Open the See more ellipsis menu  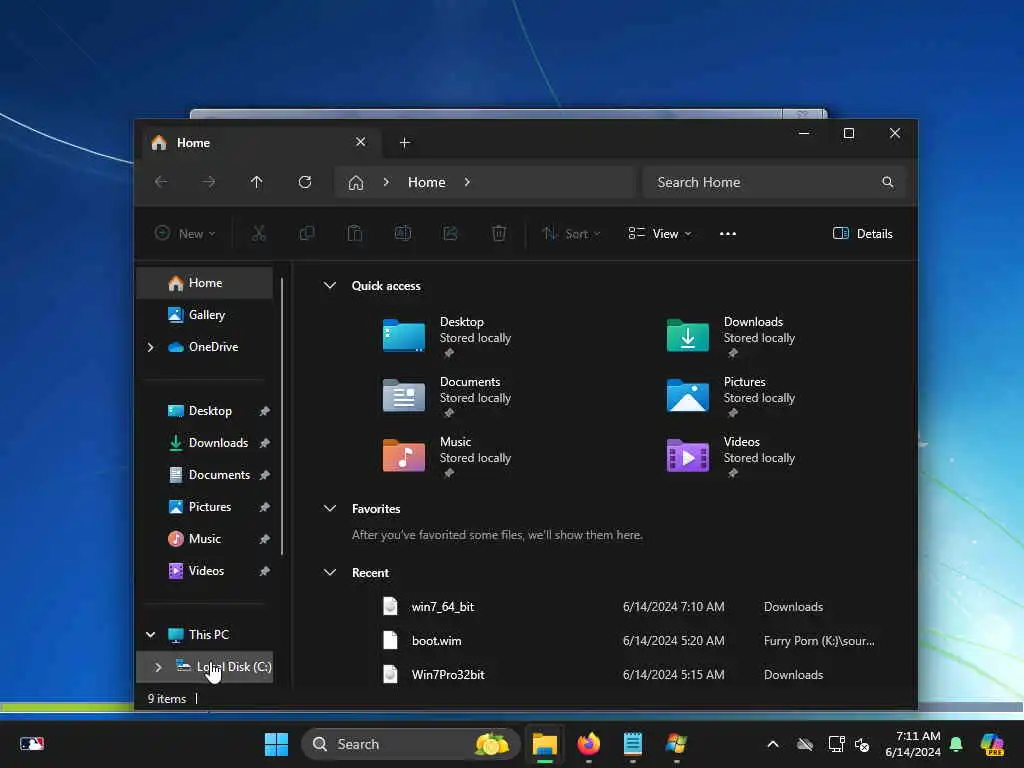pos(728,233)
